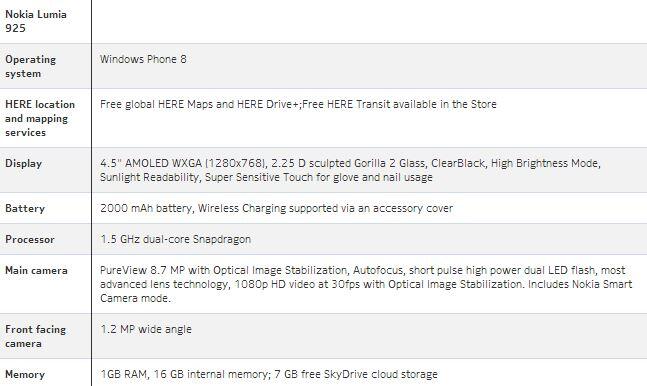Click 1.2 MP wide angle text
The height and width of the screenshot is (386, 647).
pyautogui.click(x=146, y=329)
